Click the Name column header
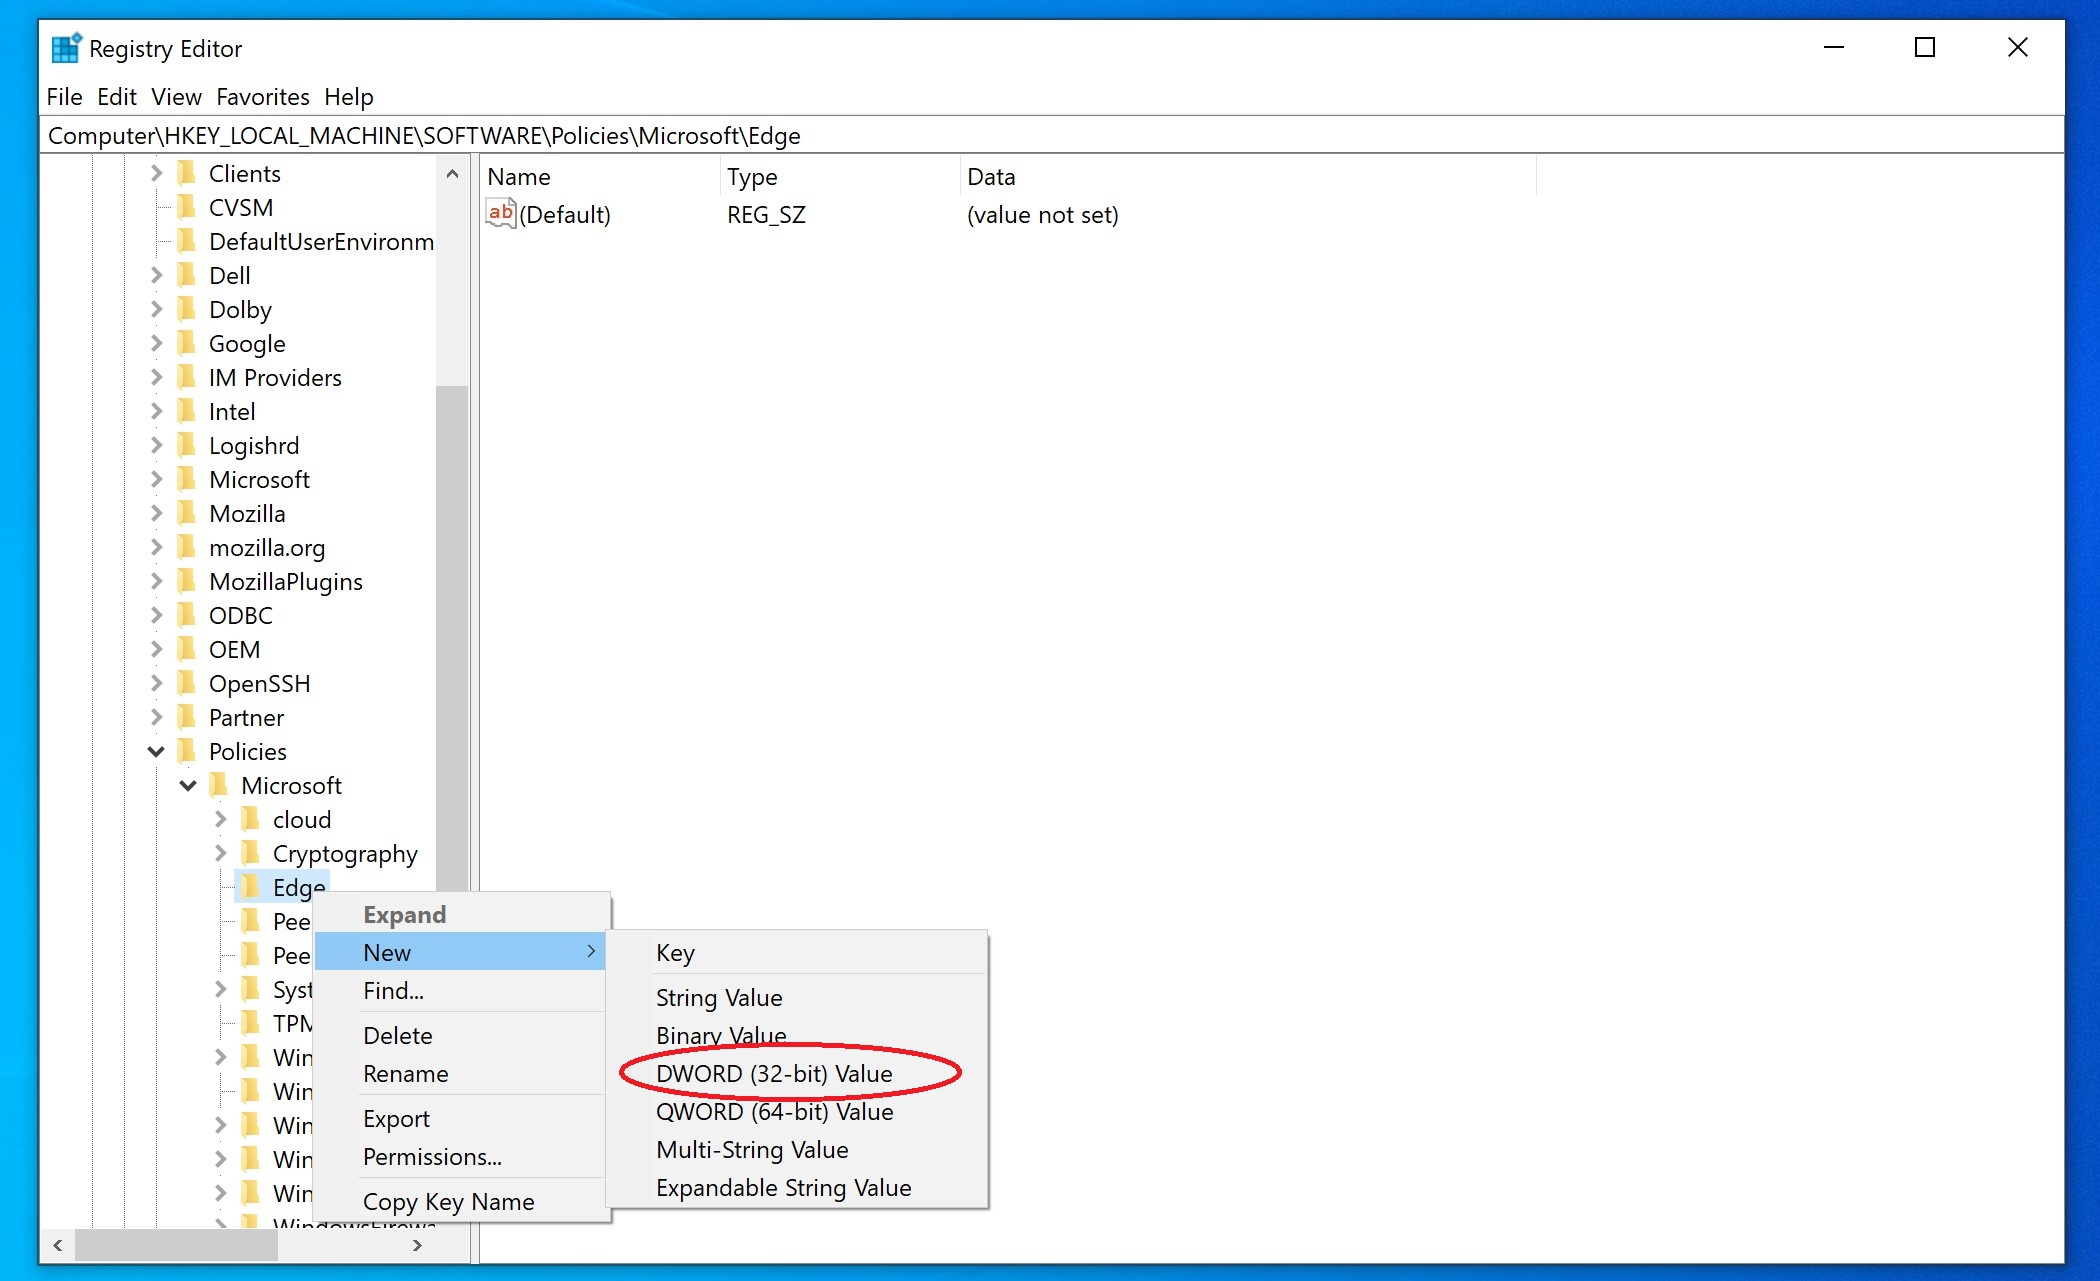This screenshot has height=1281, width=2100. coord(599,177)
